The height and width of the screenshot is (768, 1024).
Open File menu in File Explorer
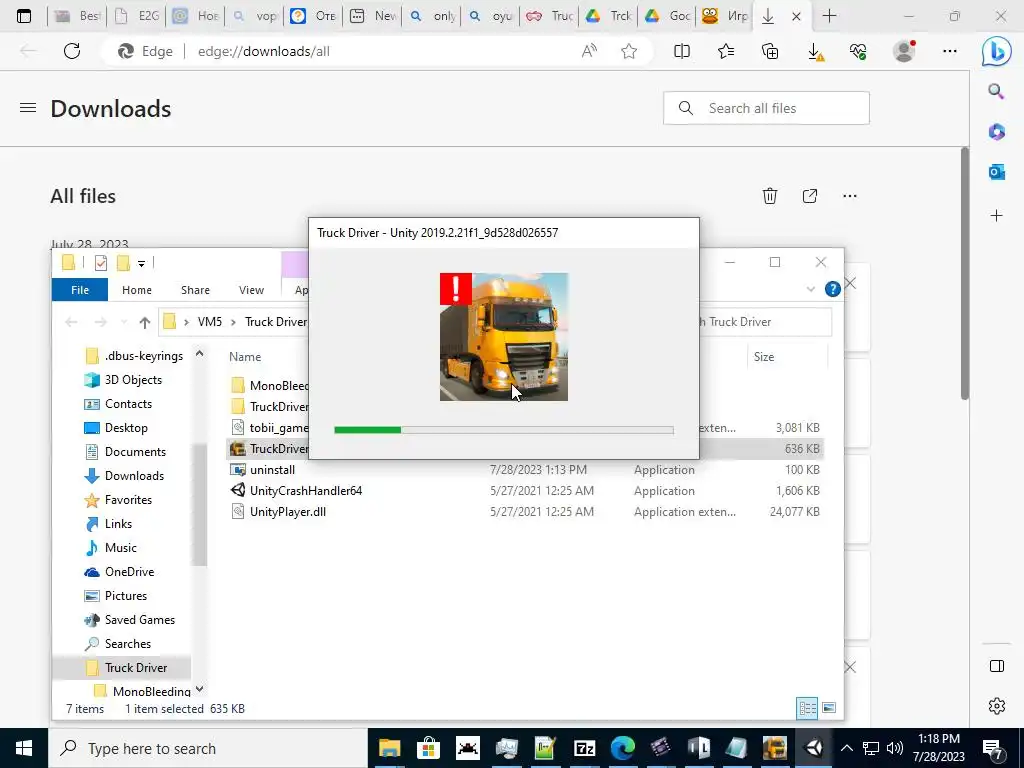coord(80,290)
